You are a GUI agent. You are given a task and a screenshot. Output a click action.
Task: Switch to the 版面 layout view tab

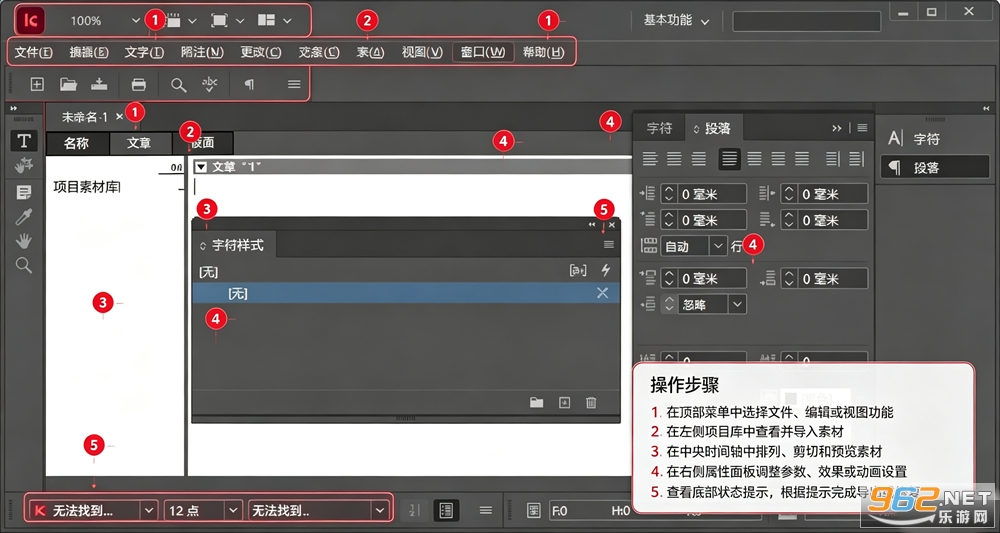coord(202,143)
